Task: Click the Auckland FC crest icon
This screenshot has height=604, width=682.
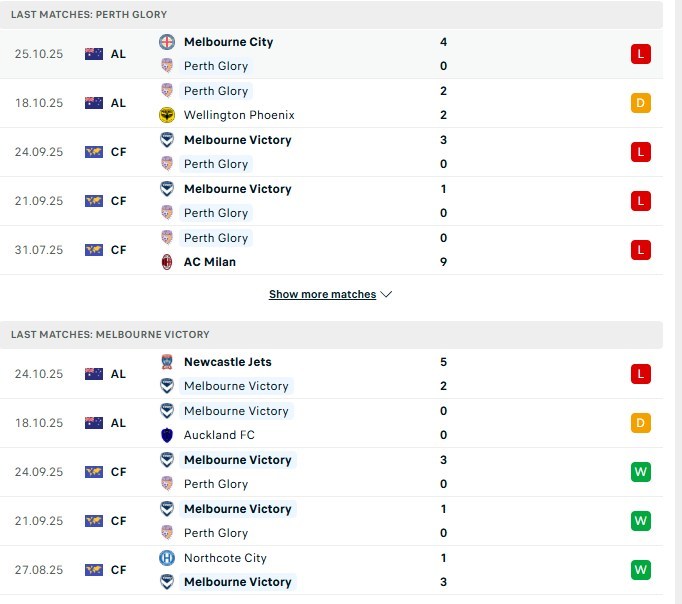Action: [167, 435]
